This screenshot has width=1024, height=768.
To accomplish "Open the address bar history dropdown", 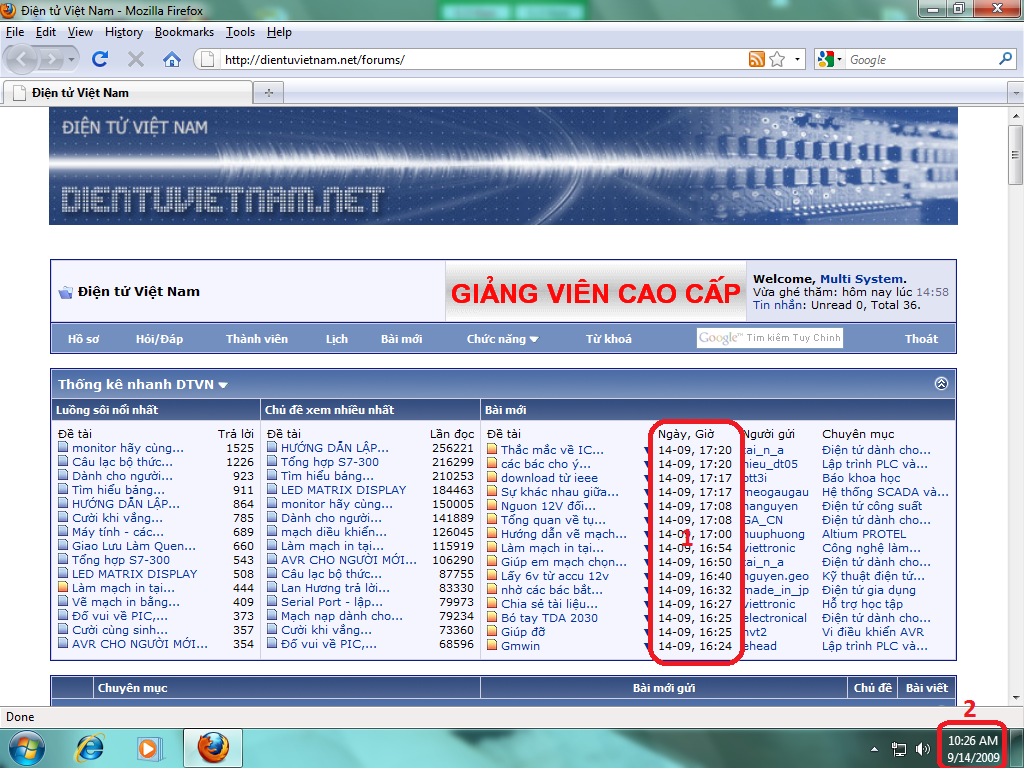I will [x=797, y=59].
